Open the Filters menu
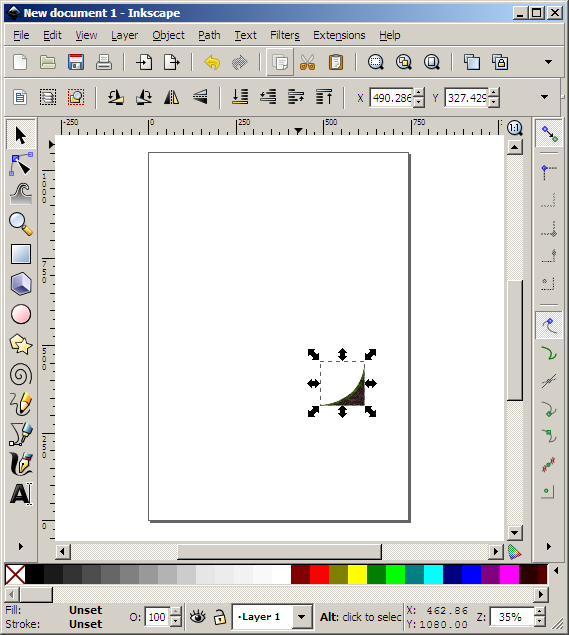This screenshot has width=569, height=635. pyautogui.click(x=285, y=35)
